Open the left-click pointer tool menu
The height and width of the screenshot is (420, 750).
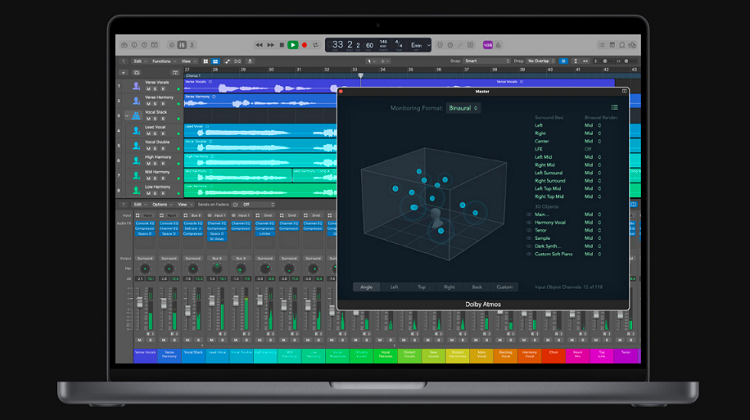[x=371, y=61]
